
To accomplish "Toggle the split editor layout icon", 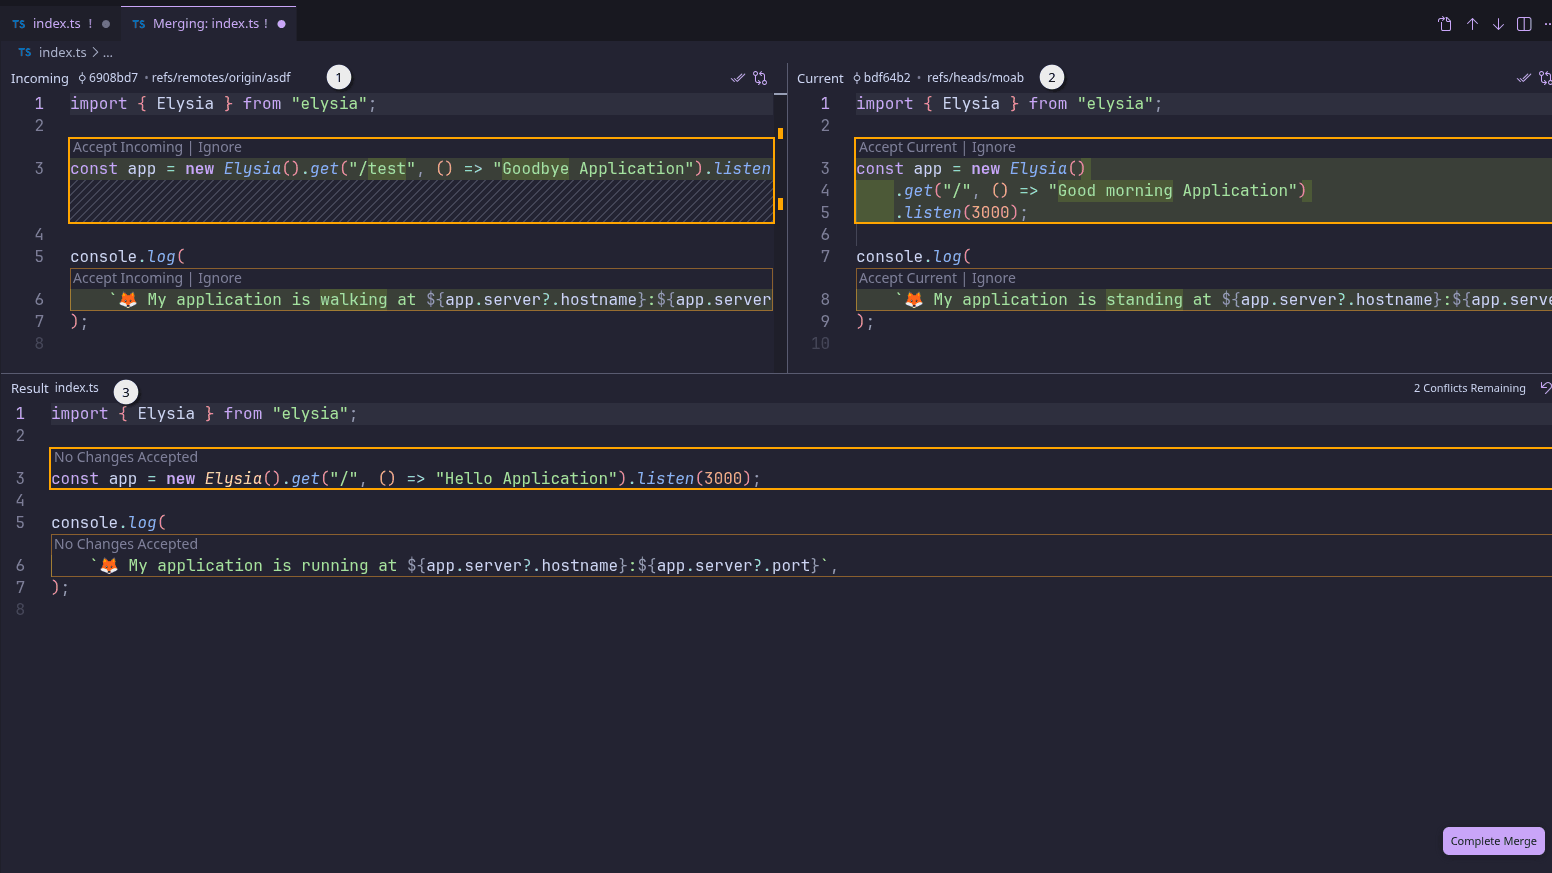I will [1524, 24].
